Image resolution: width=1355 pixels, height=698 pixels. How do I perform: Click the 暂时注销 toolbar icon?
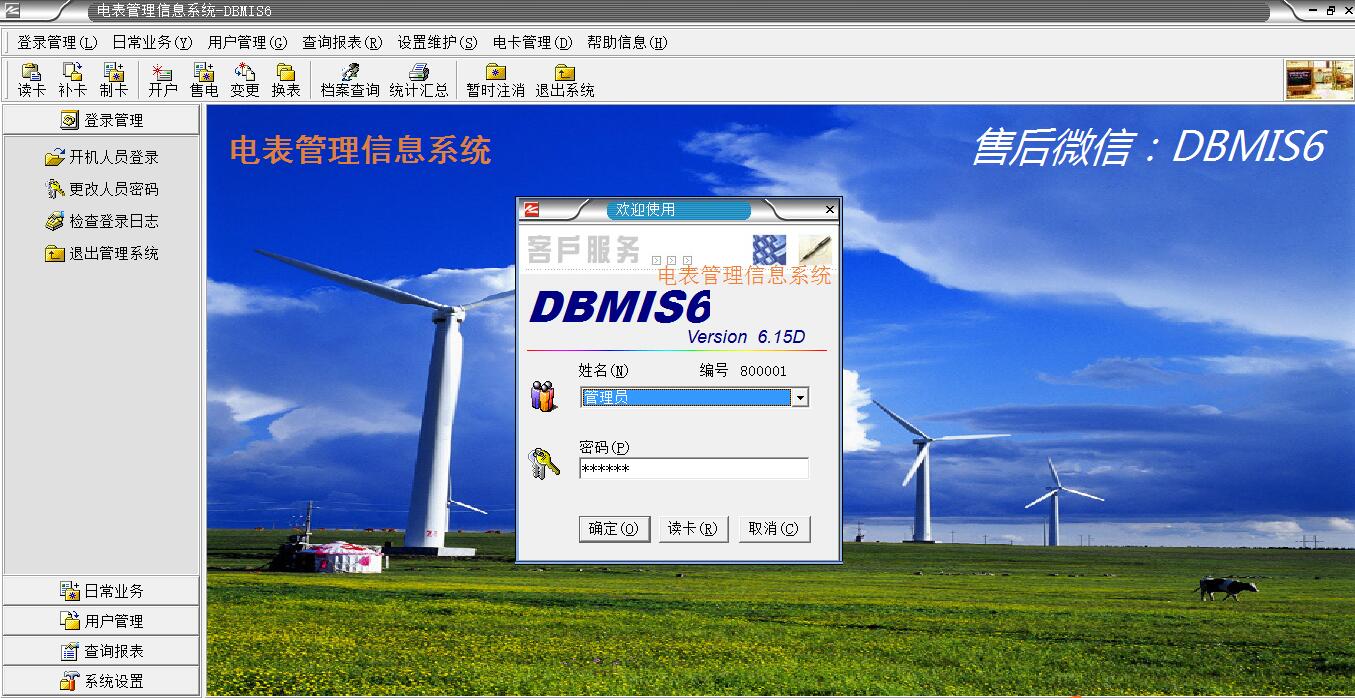[x=495, y=80]
